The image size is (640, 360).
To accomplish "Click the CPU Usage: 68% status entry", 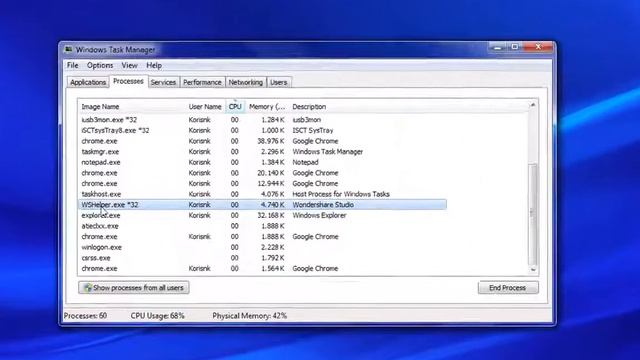I will click(158, 316).
